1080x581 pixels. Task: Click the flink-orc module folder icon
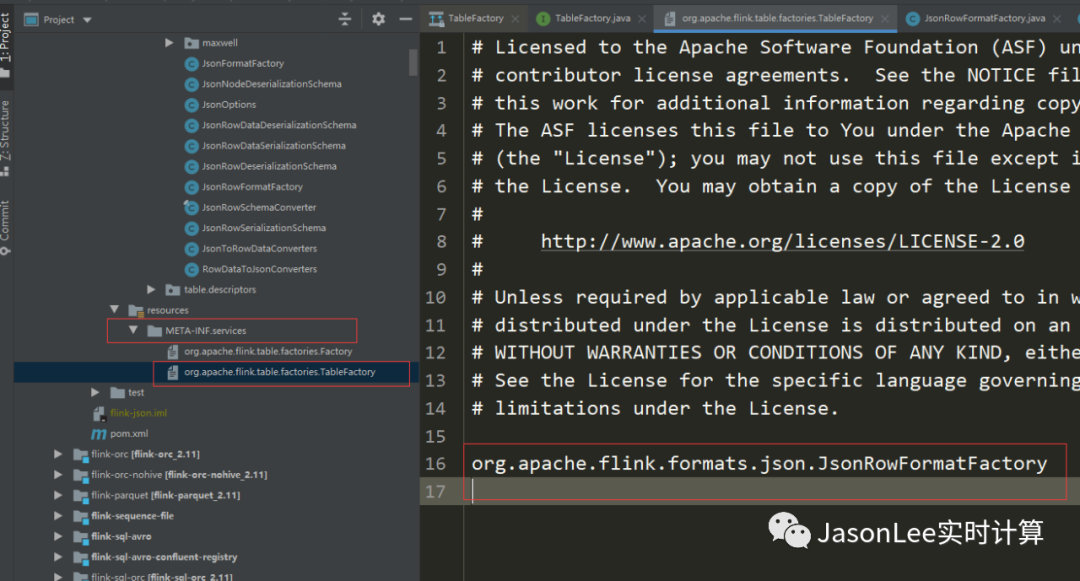pos(81,454)
